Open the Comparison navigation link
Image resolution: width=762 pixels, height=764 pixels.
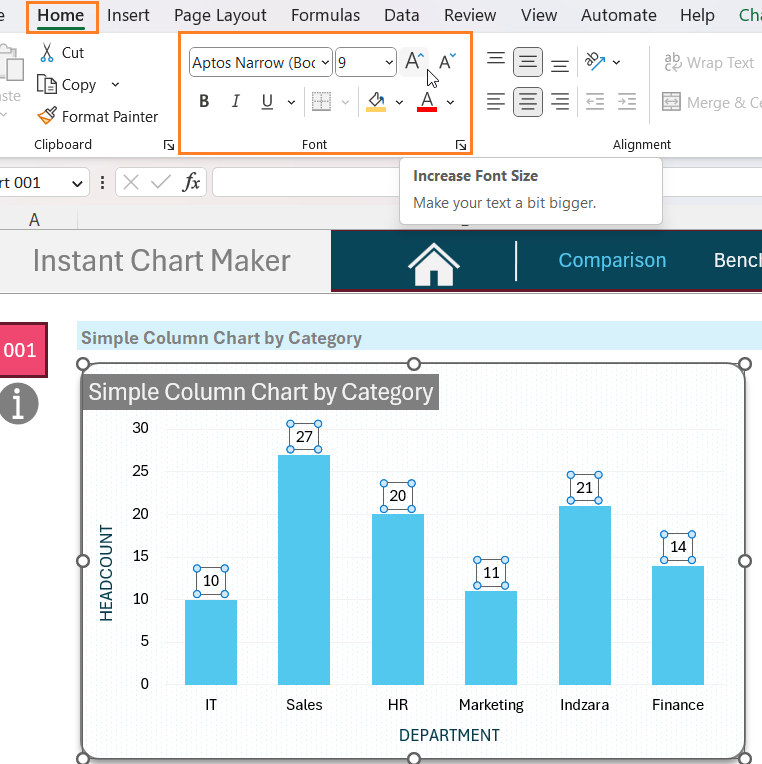point(612,261)
